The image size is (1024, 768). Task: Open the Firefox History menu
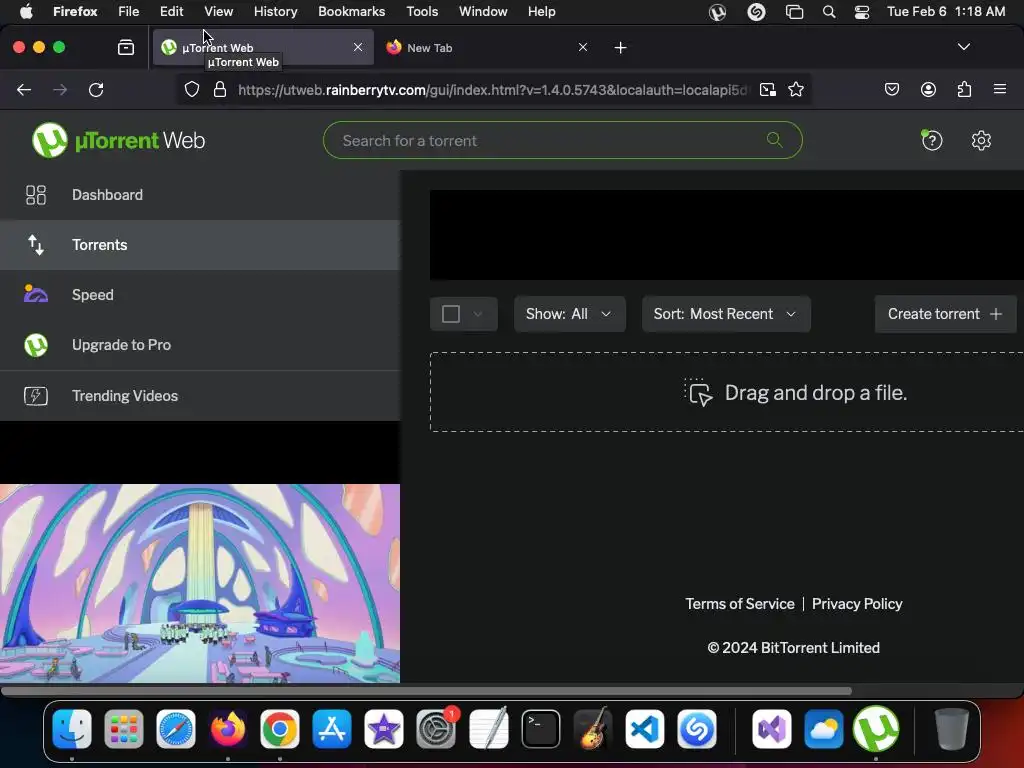275,12
